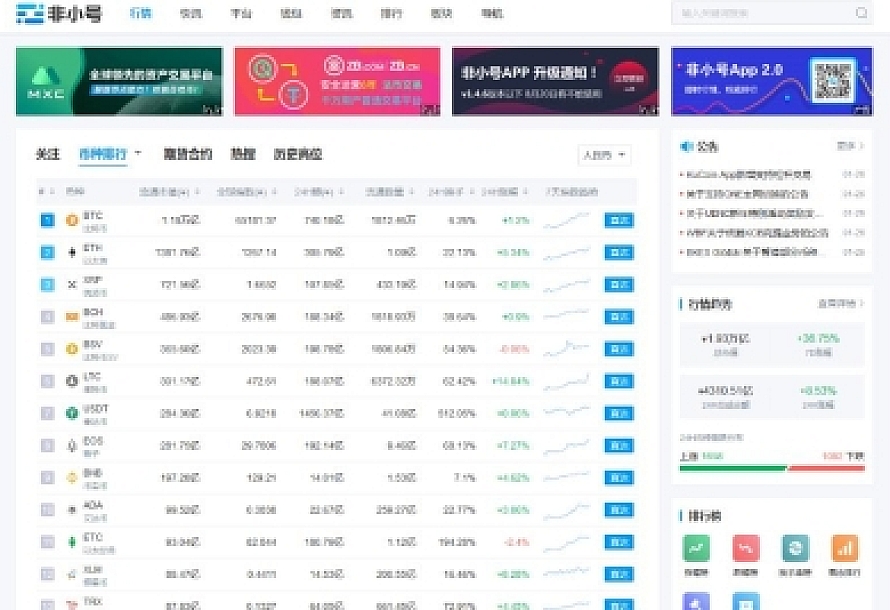Image resolution: width=890 pixels, height=610 pixels.
Task: Open the teal circular ranking icon
Action: [x=795, y=548]
